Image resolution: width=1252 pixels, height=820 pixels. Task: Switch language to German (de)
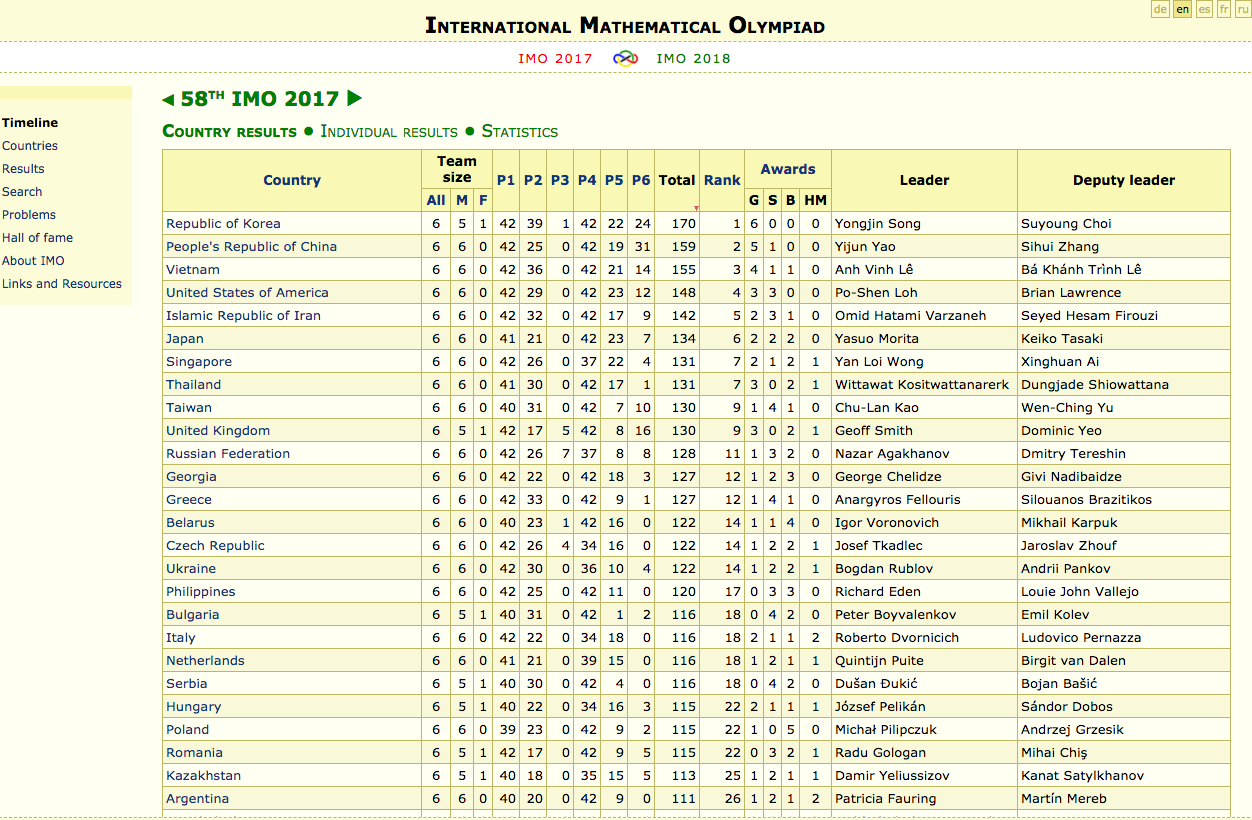click(x=1160, y=9)
